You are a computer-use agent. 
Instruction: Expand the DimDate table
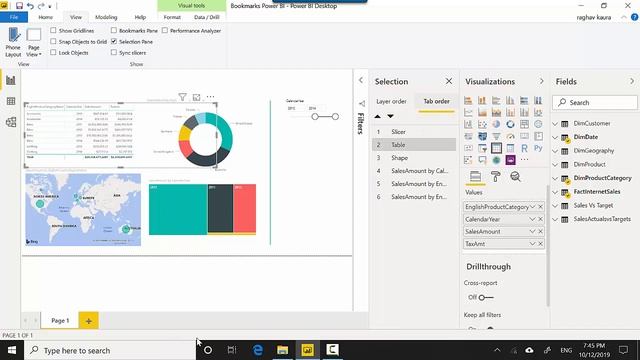pos(555,137)
